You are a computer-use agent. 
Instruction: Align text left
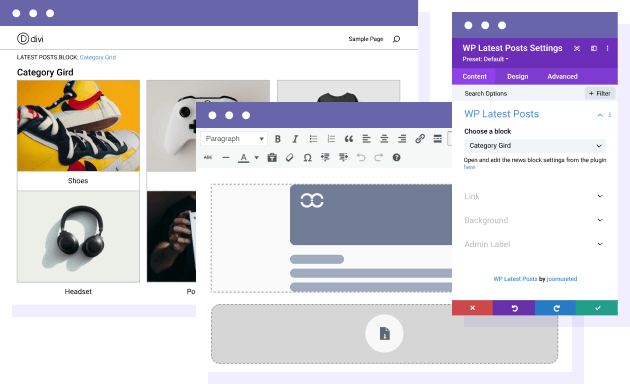pos(366,139)
